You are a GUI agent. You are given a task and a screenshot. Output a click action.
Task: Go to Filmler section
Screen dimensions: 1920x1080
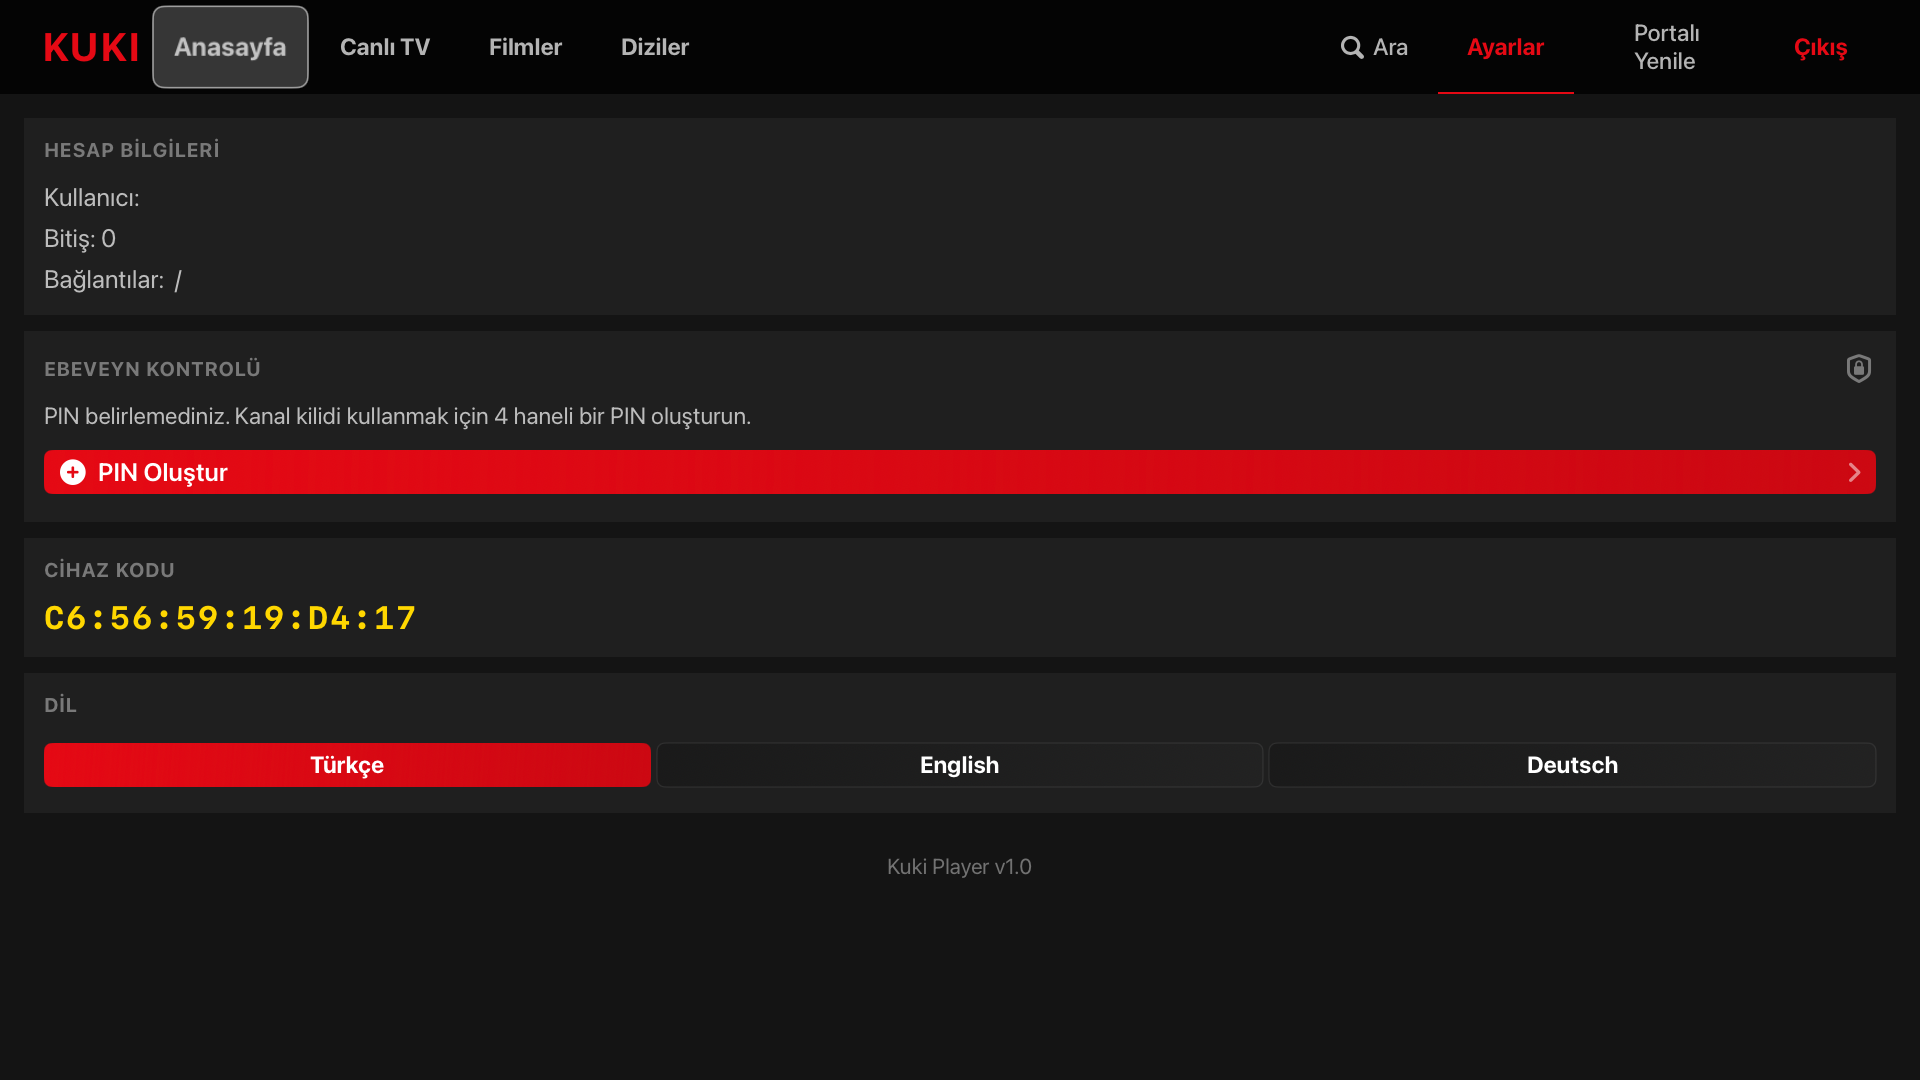coord(525,47)
